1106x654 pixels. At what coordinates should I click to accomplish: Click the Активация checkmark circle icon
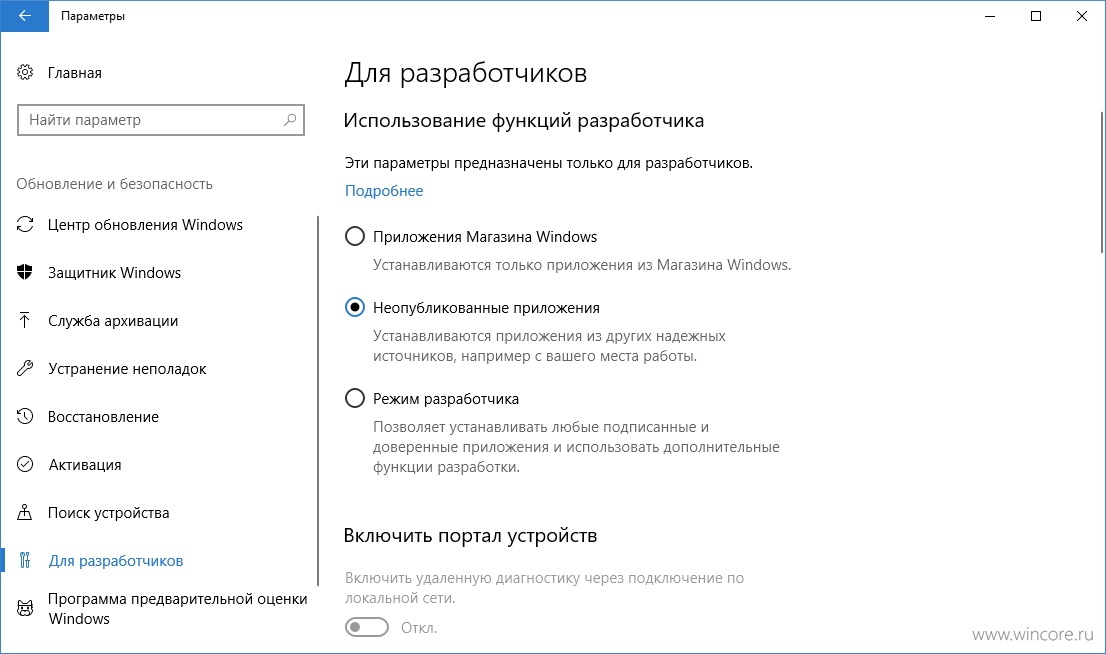[x=25, y=464]
